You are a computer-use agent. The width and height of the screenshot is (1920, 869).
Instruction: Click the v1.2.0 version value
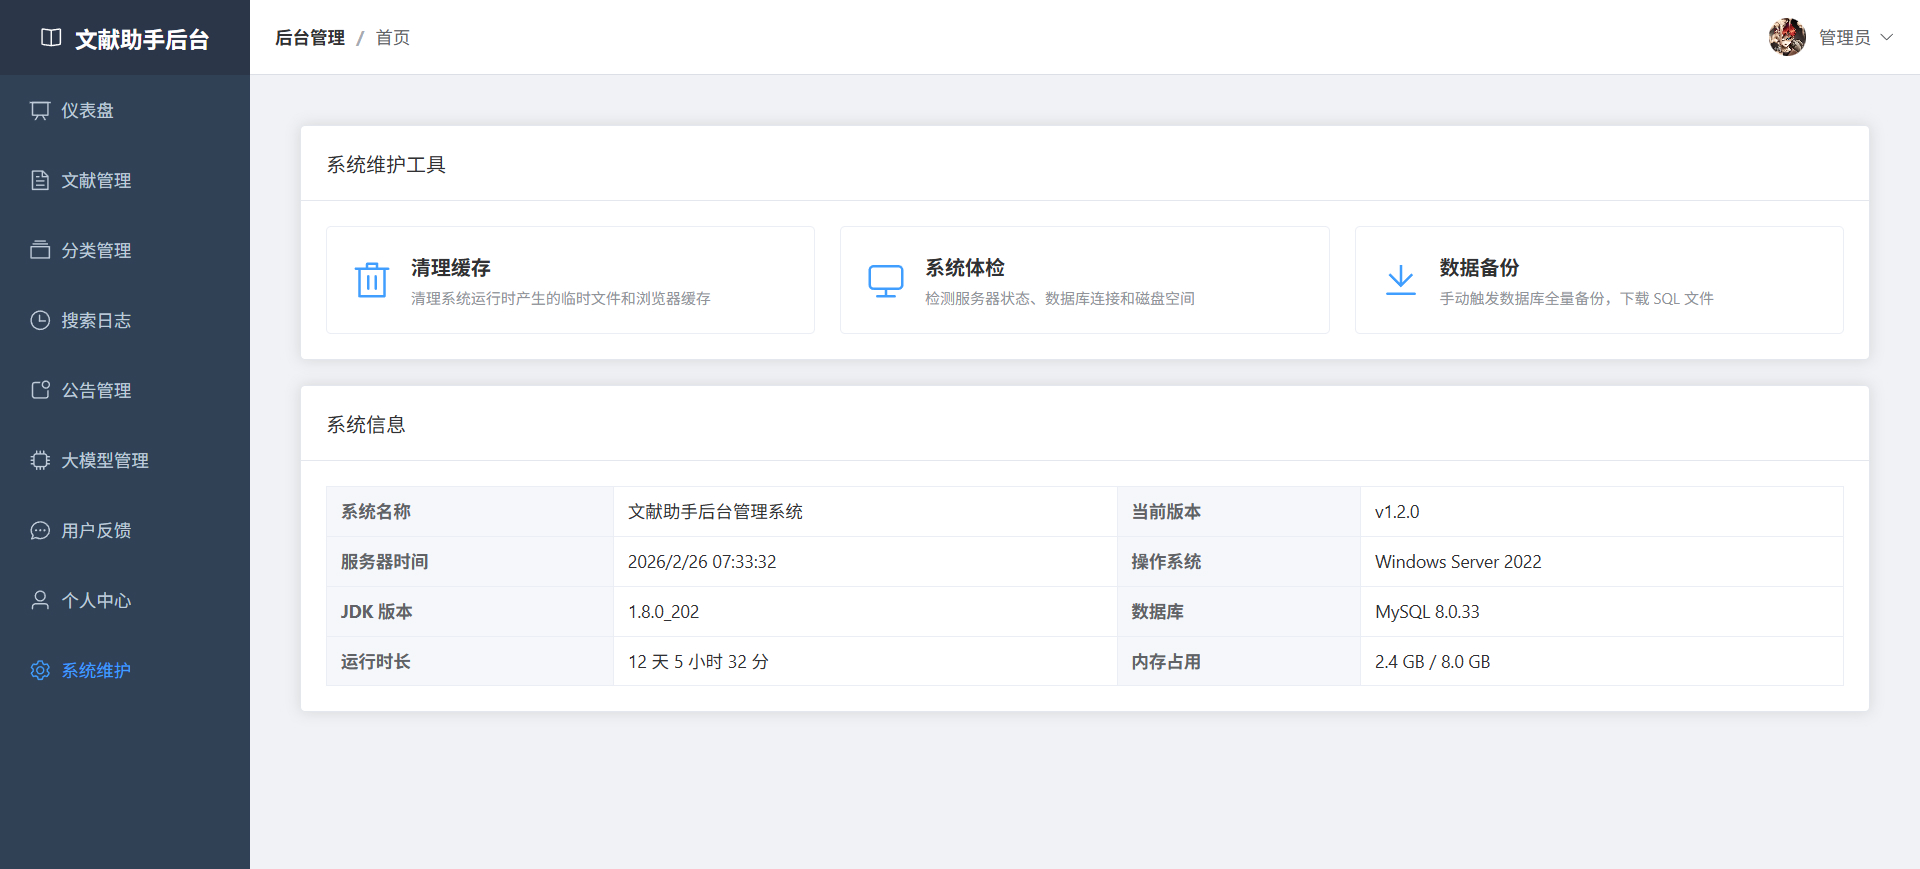[x=1397, y=512]
